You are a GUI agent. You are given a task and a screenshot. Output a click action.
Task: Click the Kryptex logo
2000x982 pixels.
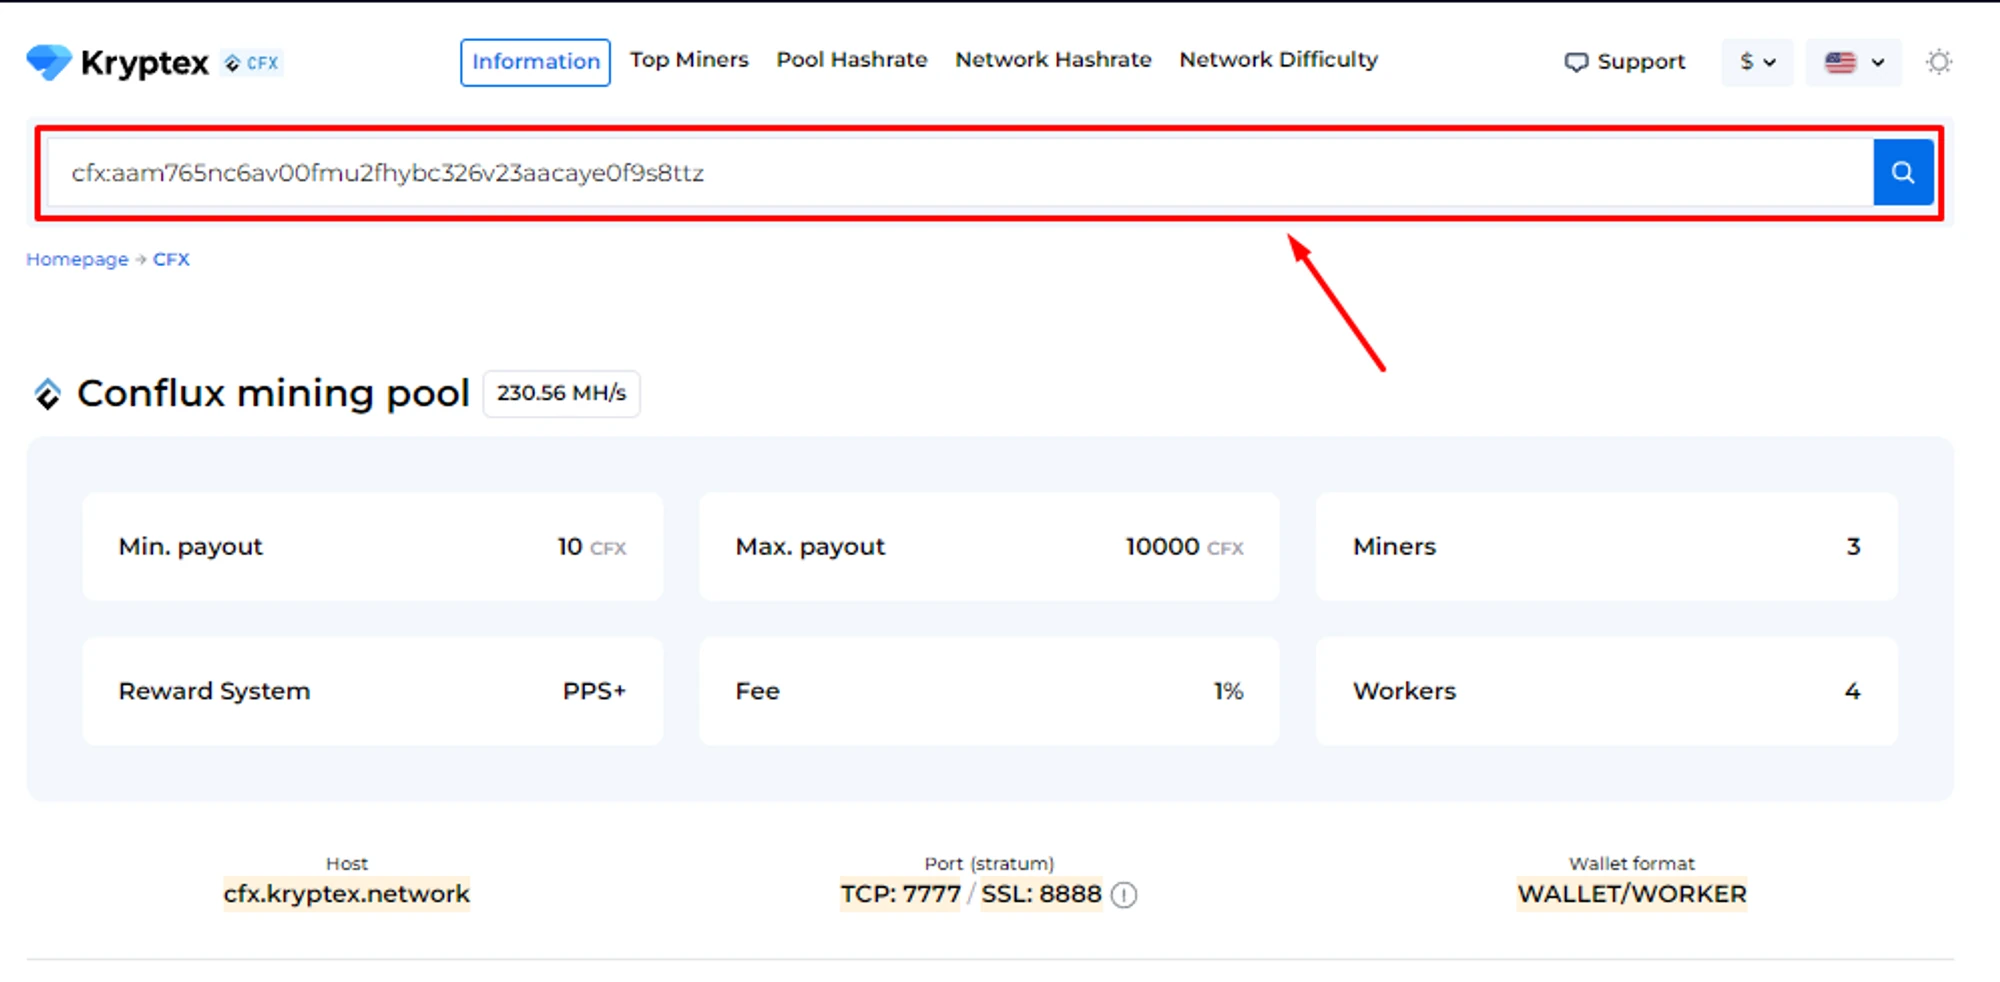tap(117, 62)
